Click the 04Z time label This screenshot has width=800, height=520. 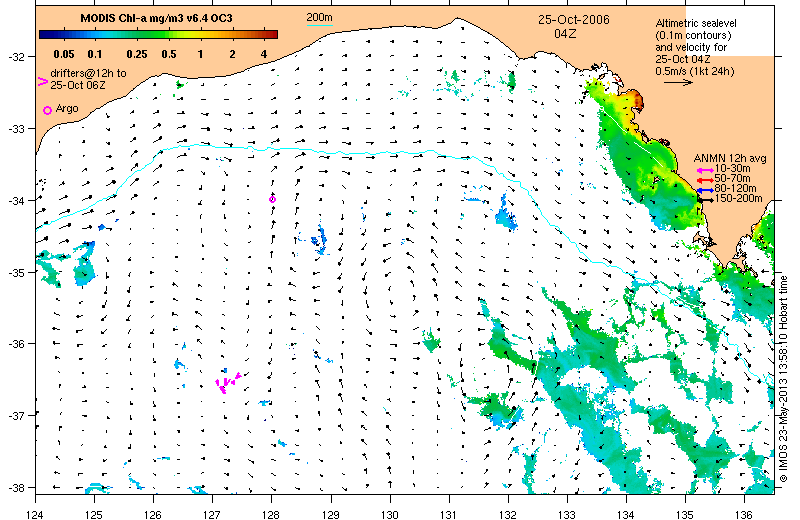[x=565, y=34]
